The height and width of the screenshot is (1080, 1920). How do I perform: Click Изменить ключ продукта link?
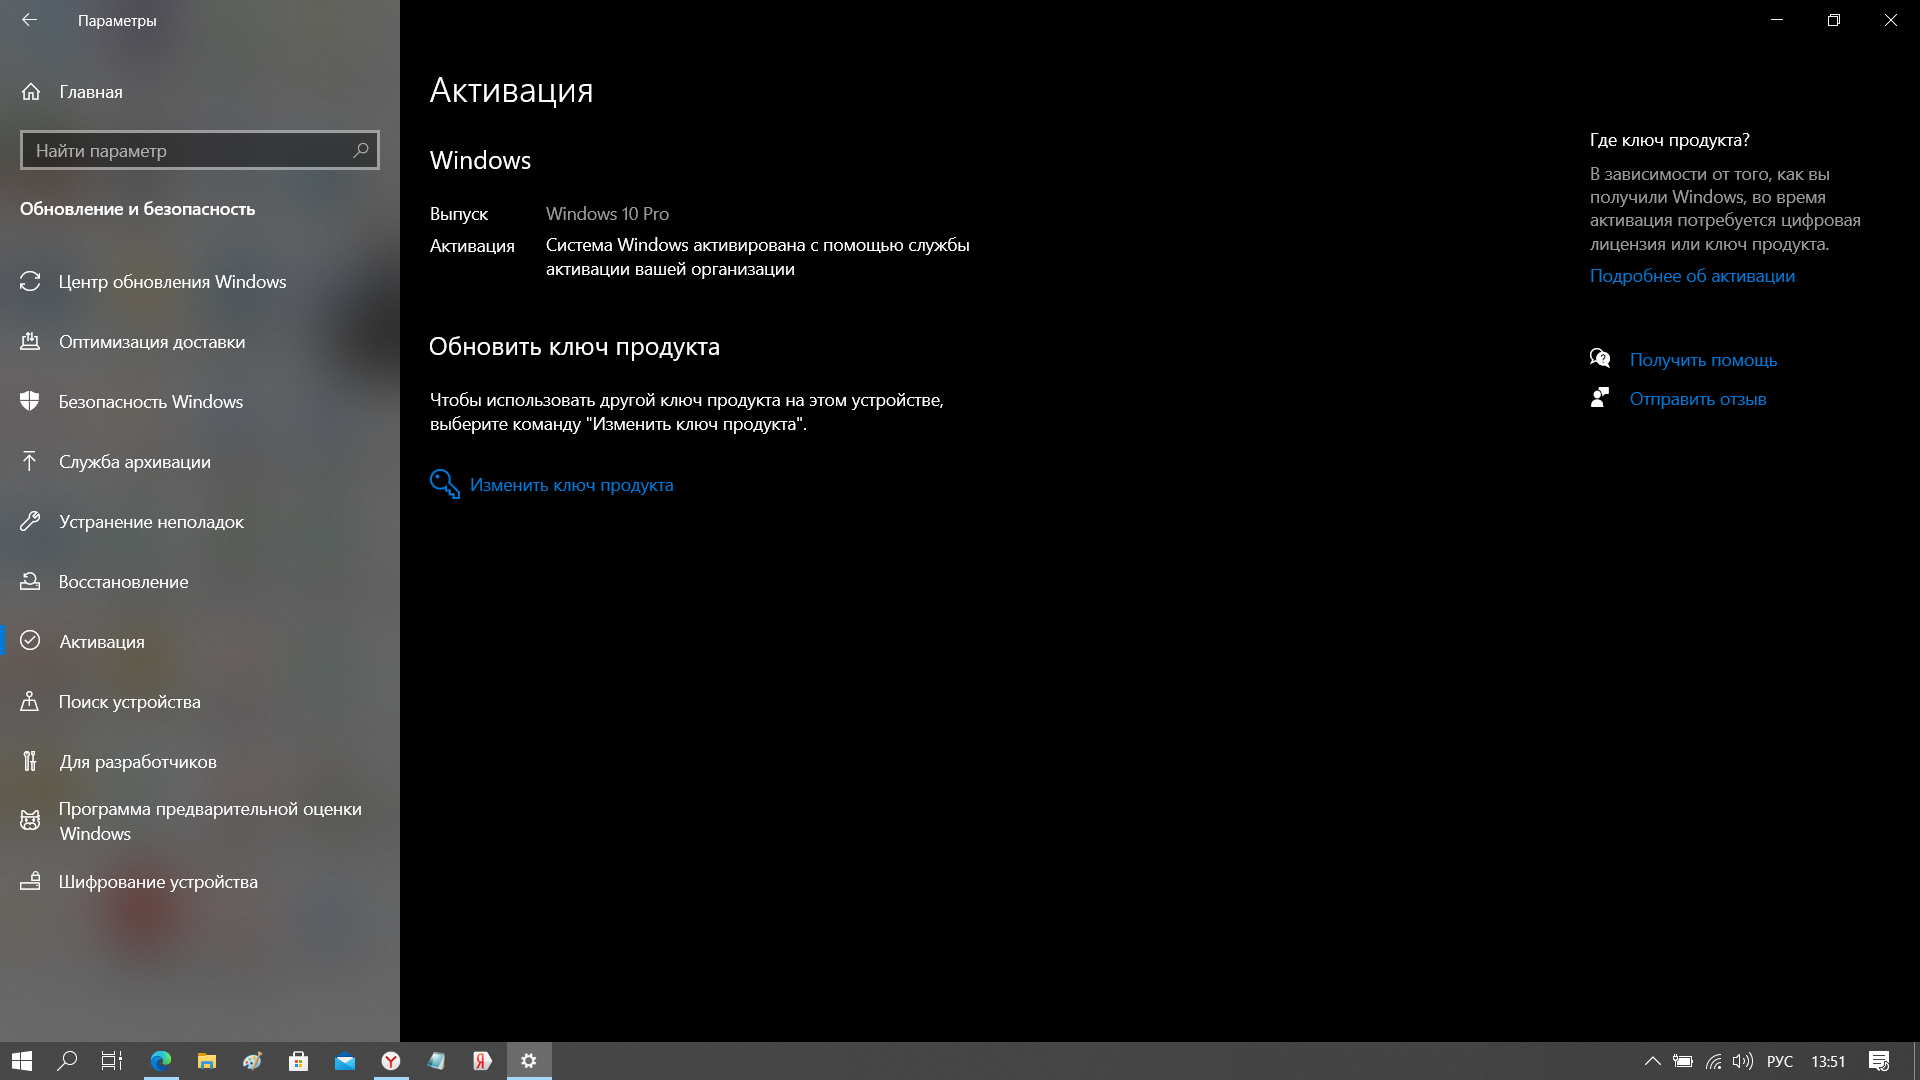click(571, 485)
